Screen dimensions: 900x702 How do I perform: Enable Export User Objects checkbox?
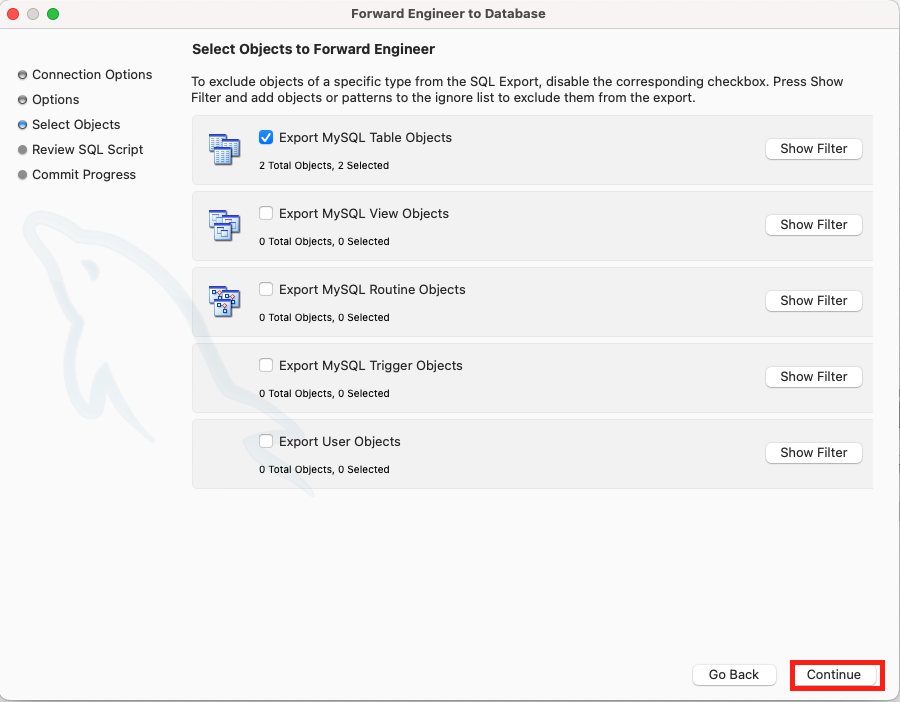click(x=266, y=441)
